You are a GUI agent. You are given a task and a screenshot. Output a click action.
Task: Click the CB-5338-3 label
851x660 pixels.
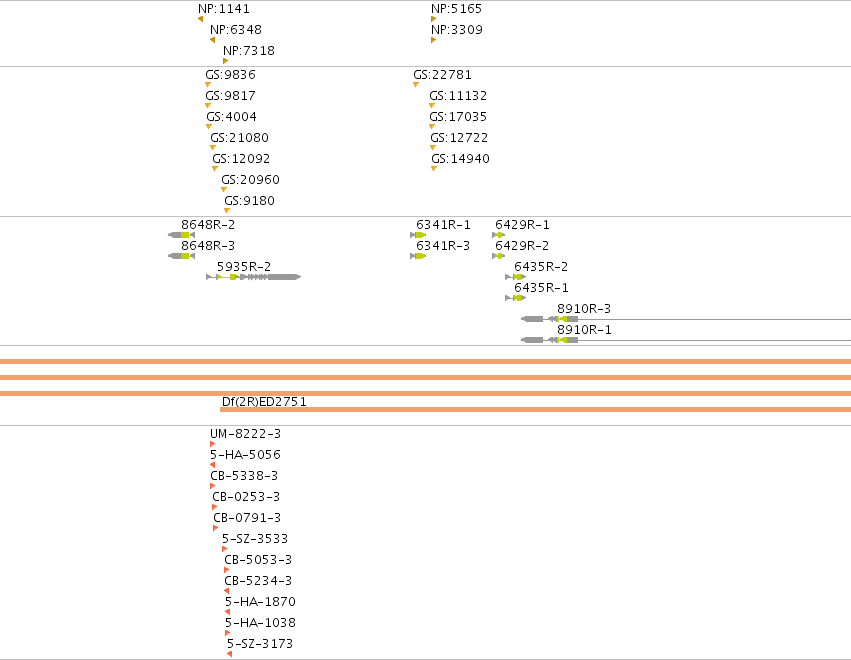(244, 476)
